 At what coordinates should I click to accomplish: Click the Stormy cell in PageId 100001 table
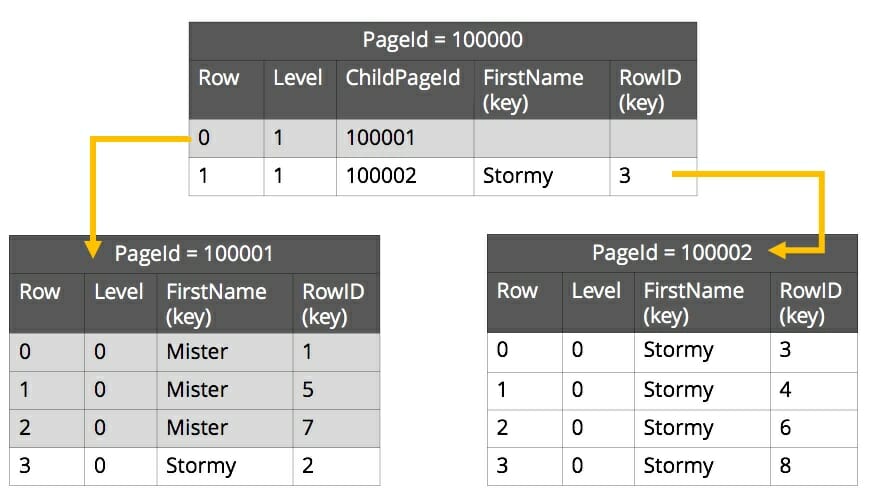tap(201, 466)
